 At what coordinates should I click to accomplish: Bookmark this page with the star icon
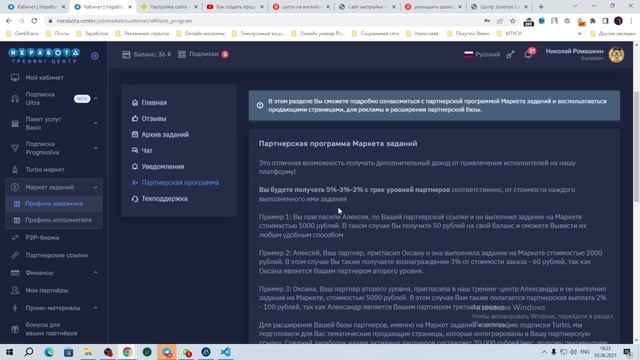[x=513, y=21]
